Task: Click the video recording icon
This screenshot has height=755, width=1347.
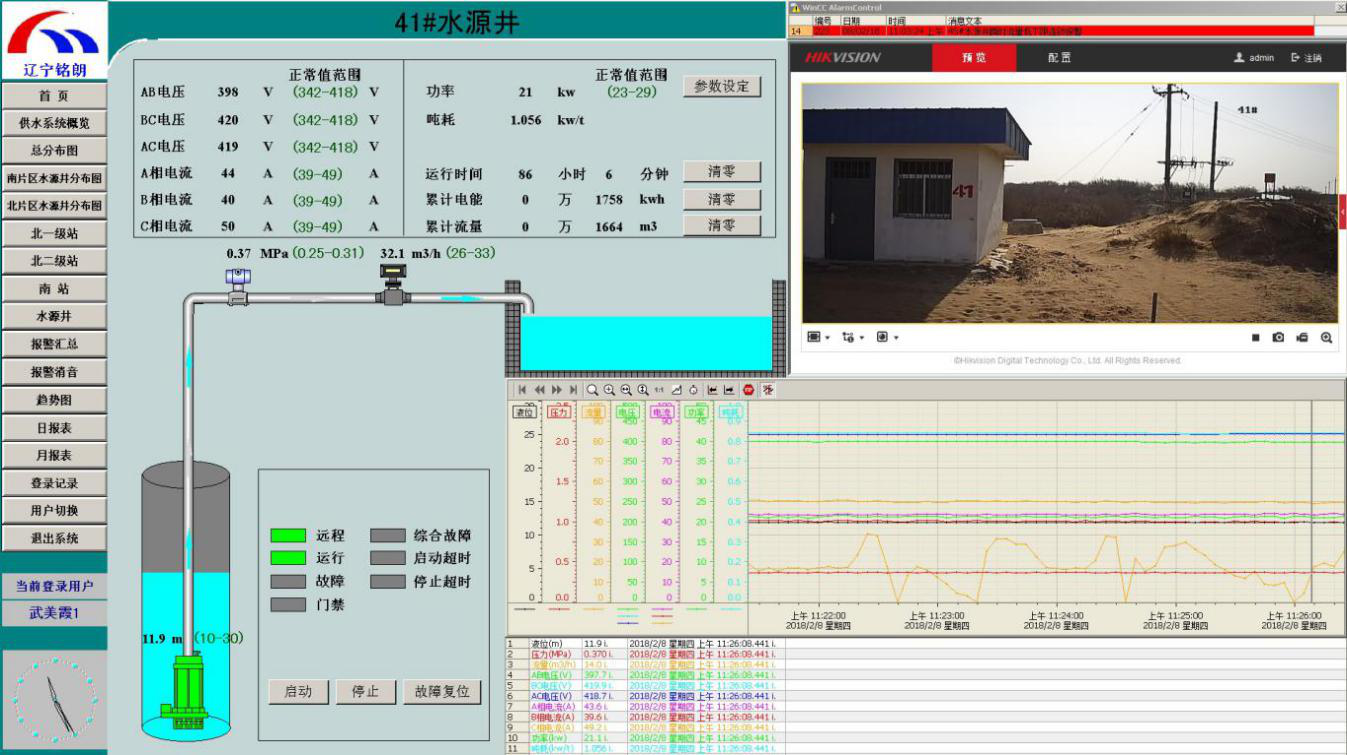Action: [1302, 338]
